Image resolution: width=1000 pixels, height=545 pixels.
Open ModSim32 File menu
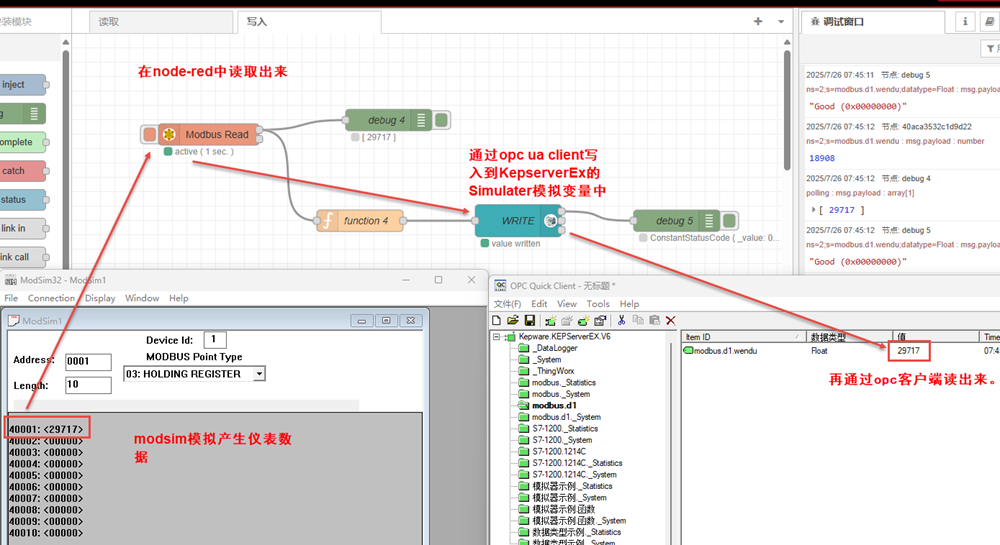11,298
